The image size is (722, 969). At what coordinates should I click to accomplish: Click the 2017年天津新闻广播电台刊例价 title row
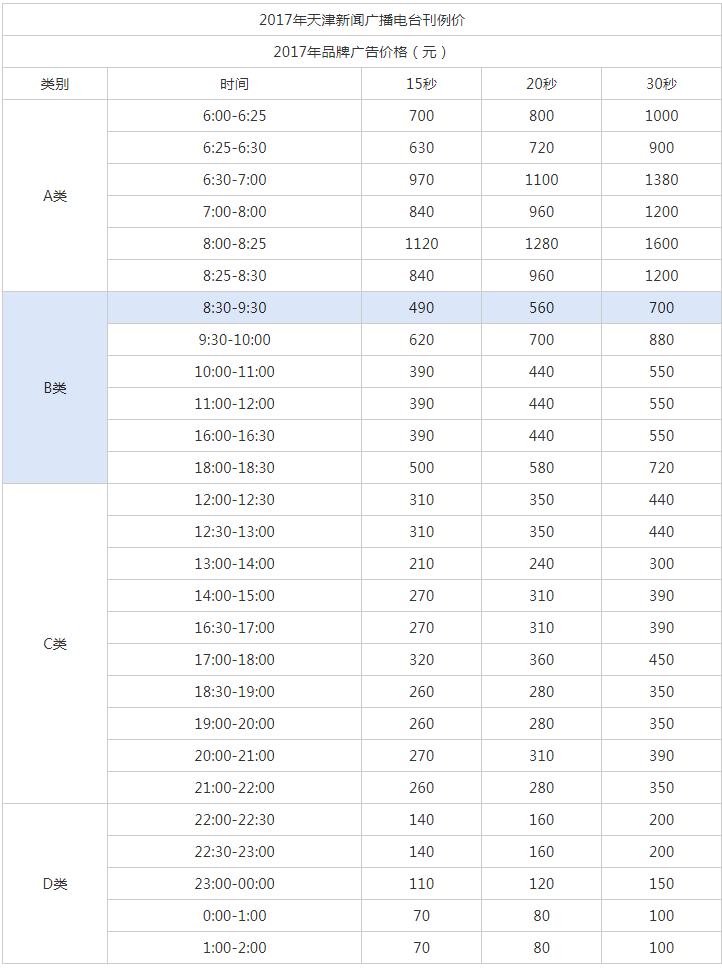pos(362,20)
